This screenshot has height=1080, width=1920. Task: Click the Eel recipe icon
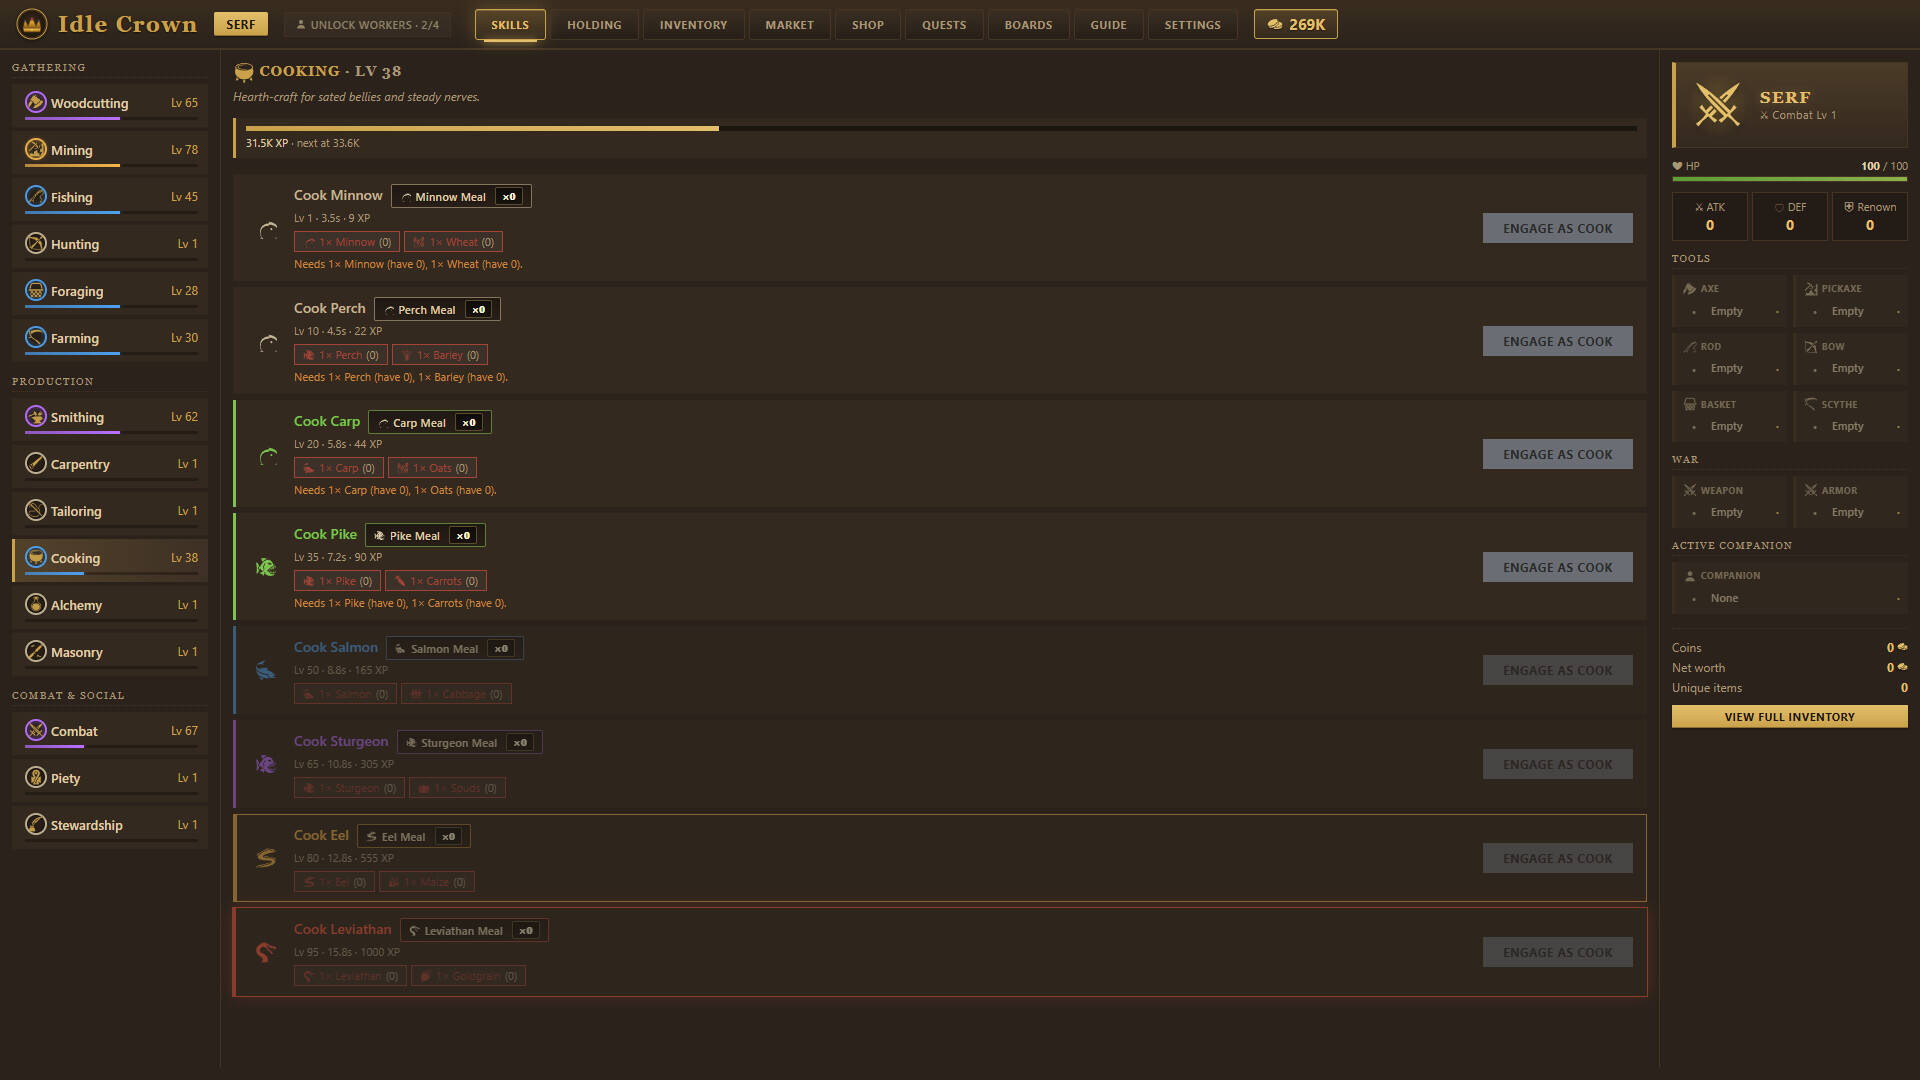click(266, 858)
